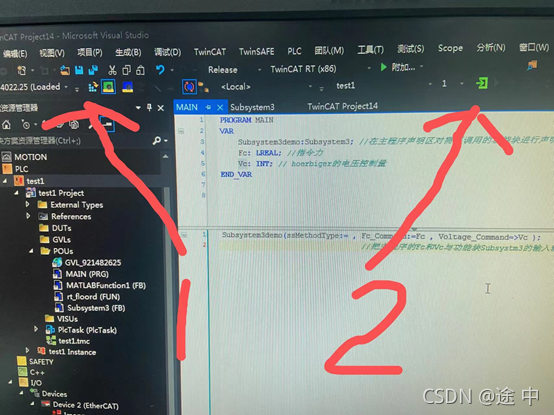The image size is (554, 415).
Task: Switch to the Subsystem3 tab
Action: point(252,107)
